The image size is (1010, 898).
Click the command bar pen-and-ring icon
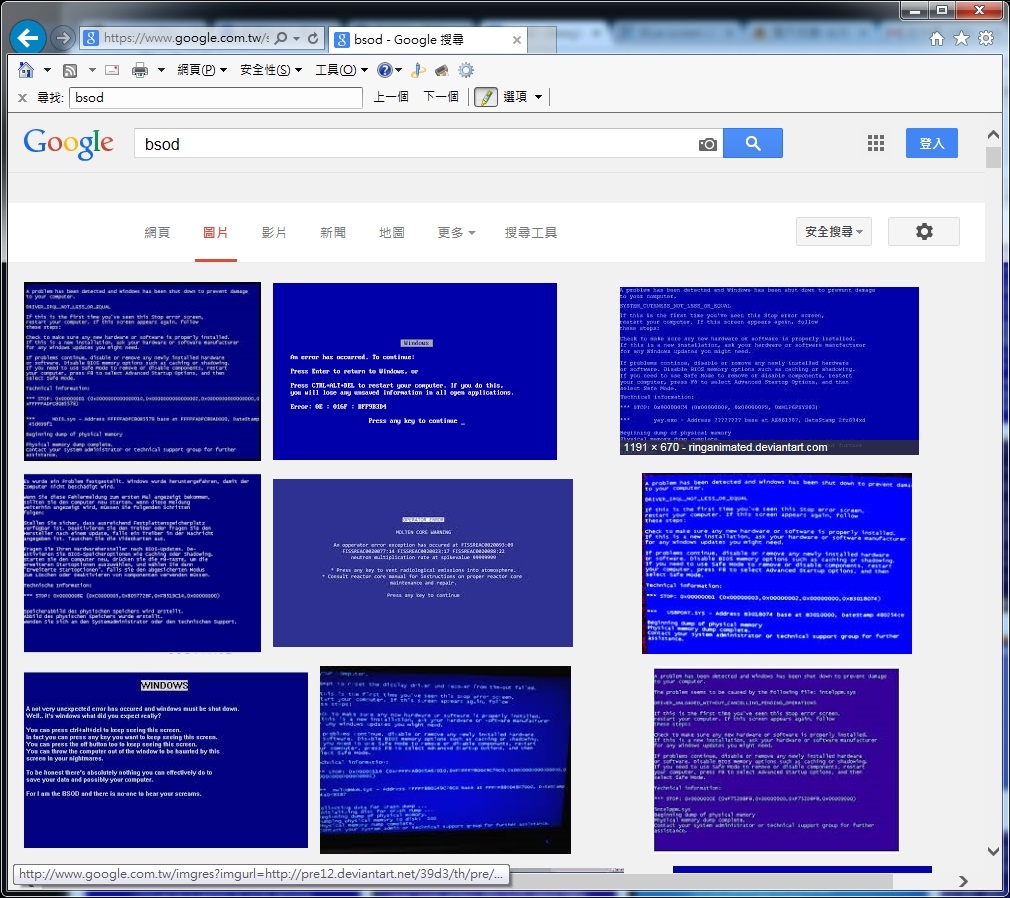click(x=418, y=70)
